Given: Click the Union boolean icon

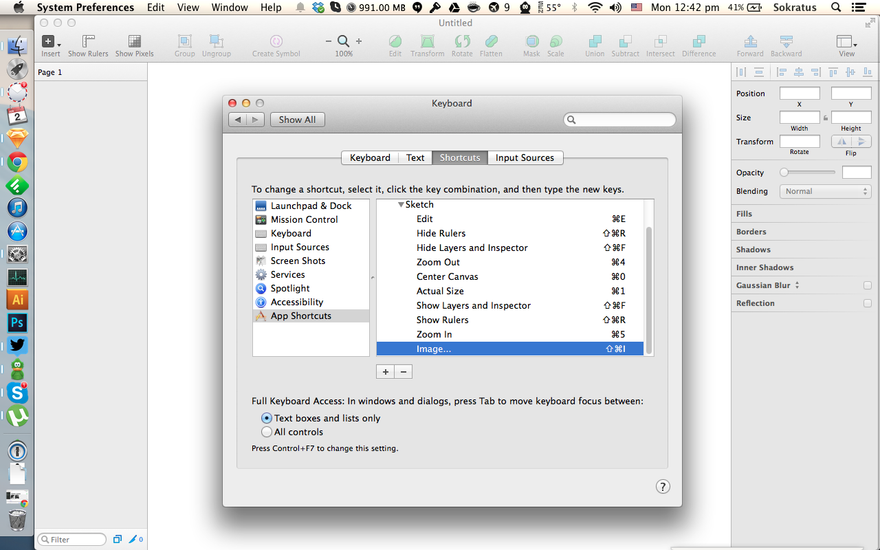Looking at the screenshot, I should coord(595,45).
